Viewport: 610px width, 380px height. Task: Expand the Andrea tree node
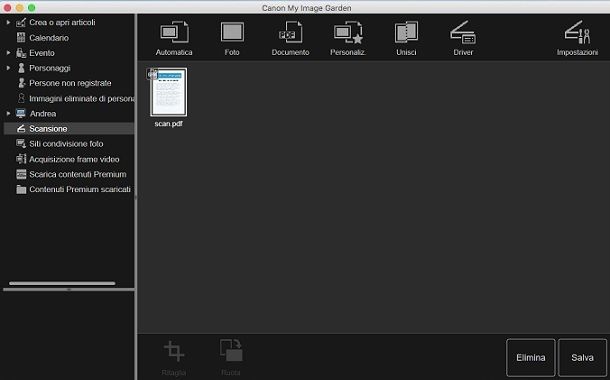8,113
